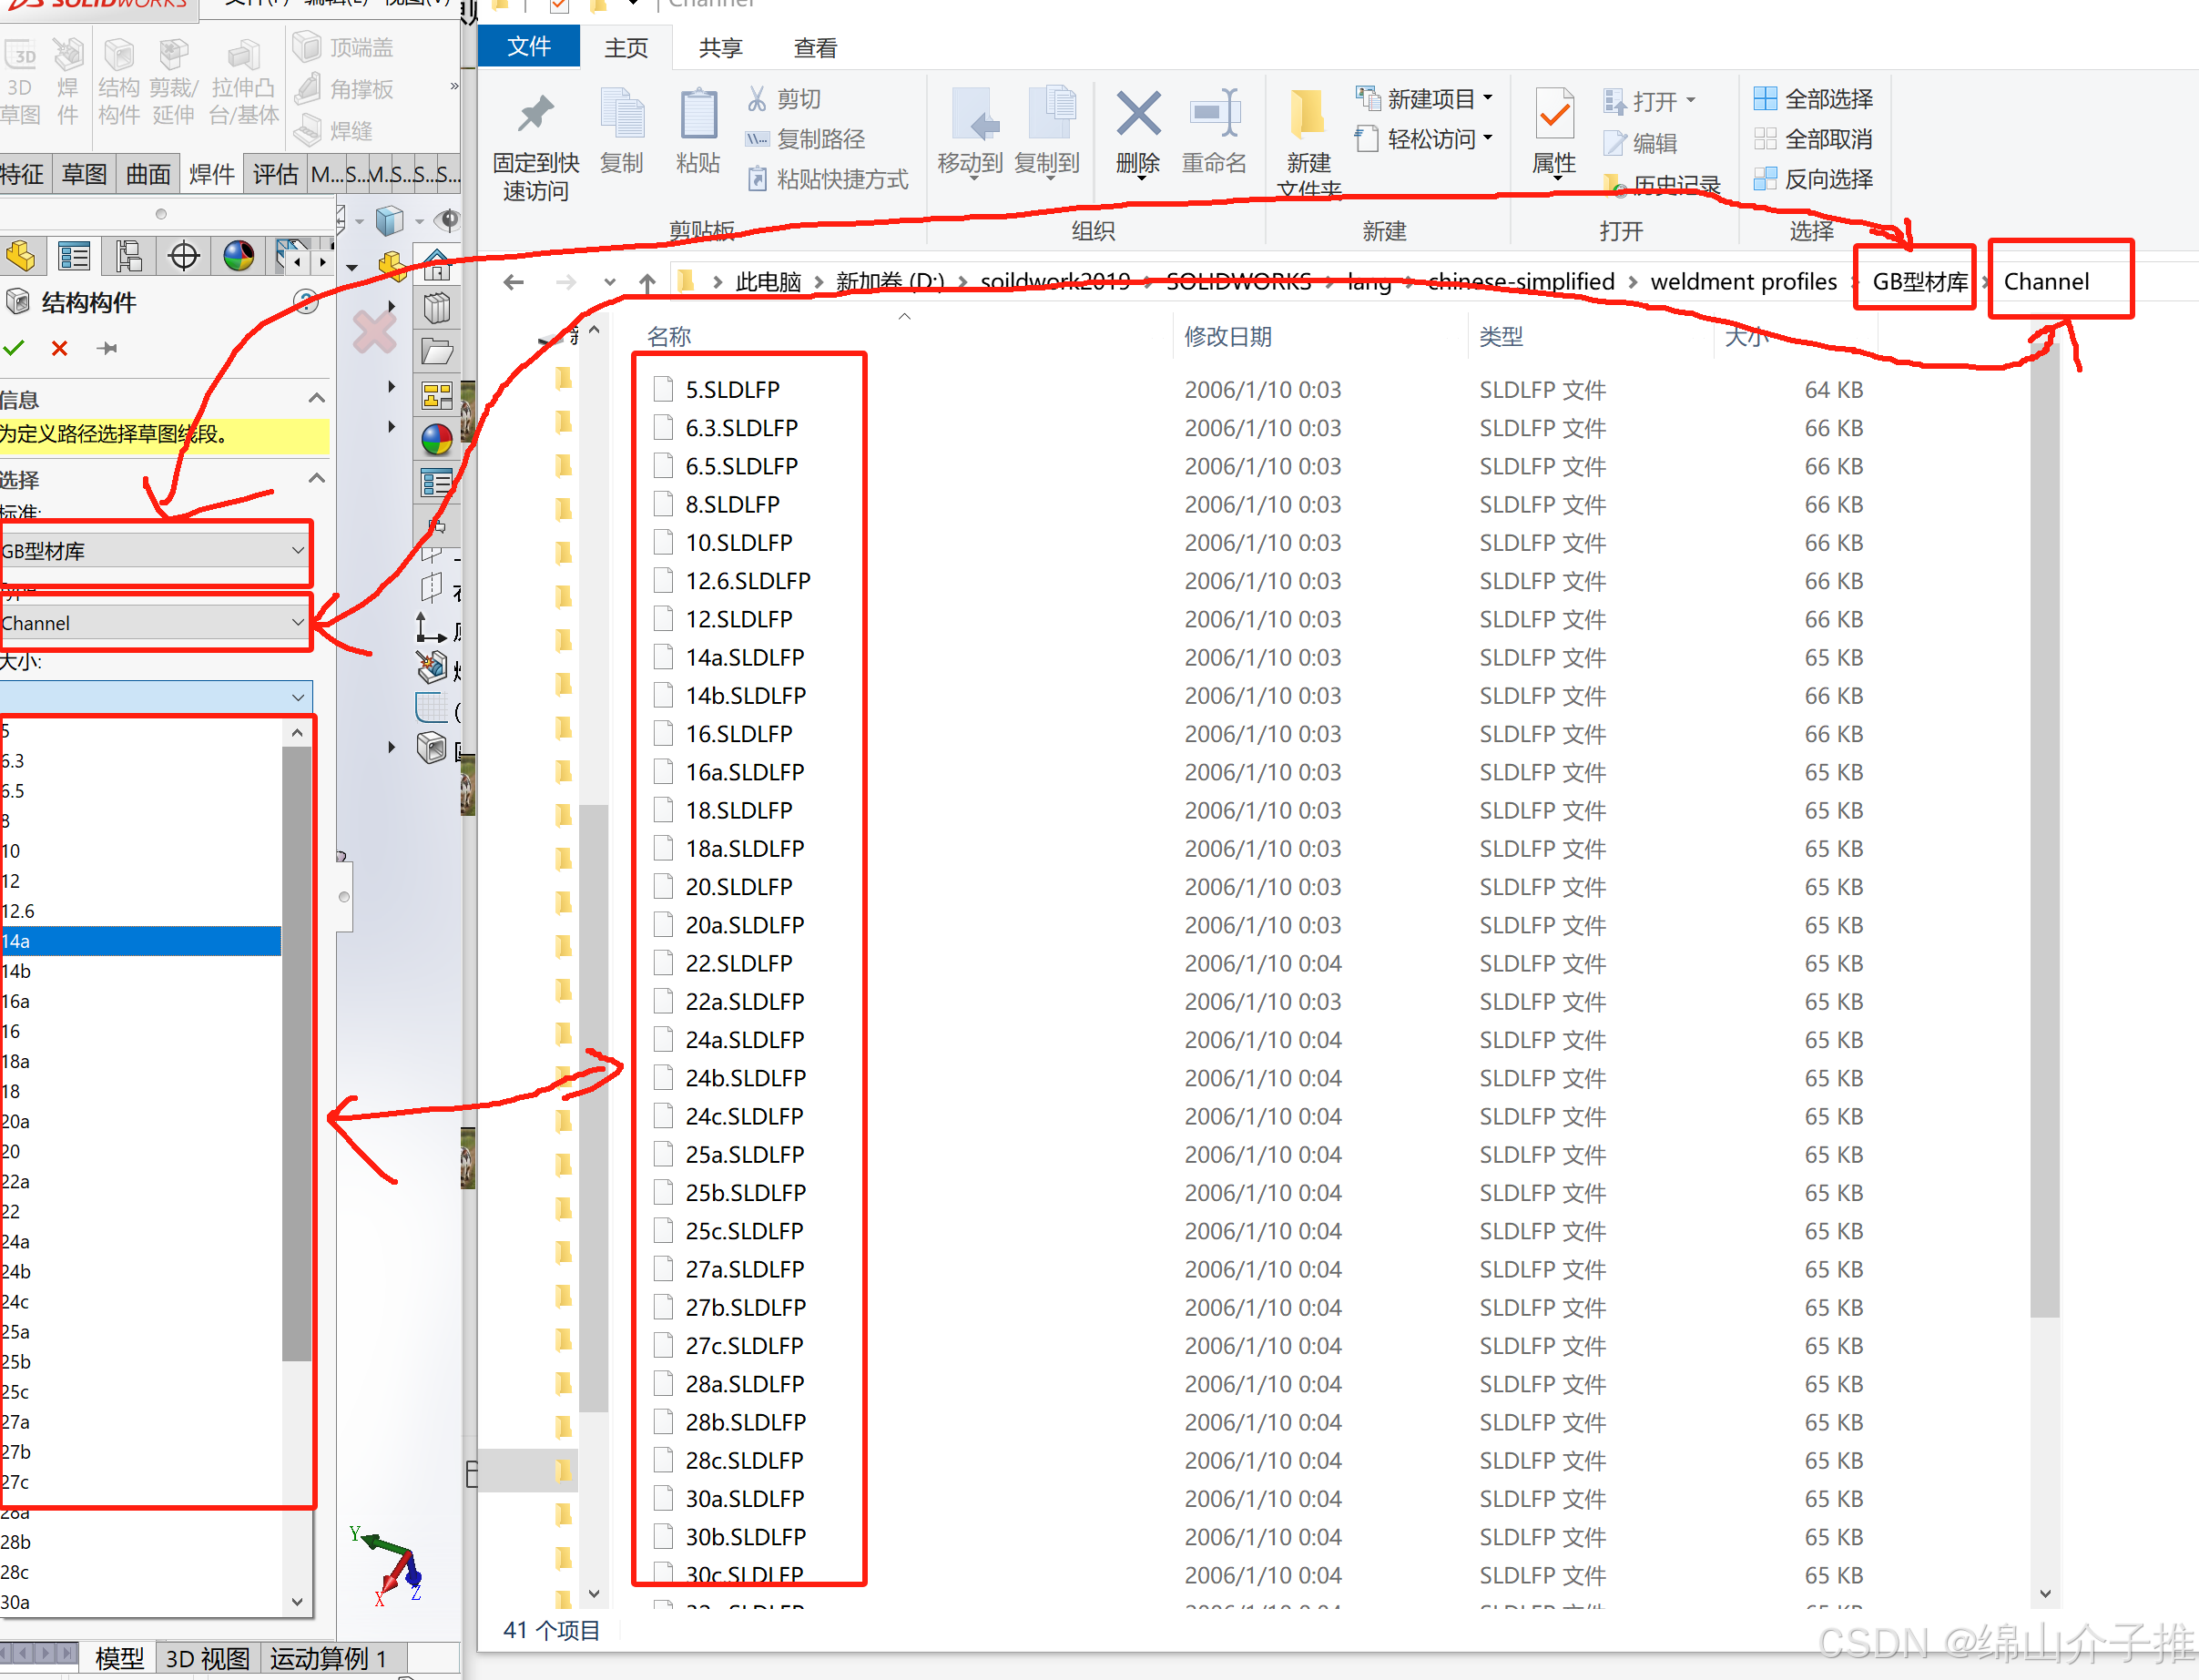Switch to the 焊件 command tab

[x=211, y=174]
